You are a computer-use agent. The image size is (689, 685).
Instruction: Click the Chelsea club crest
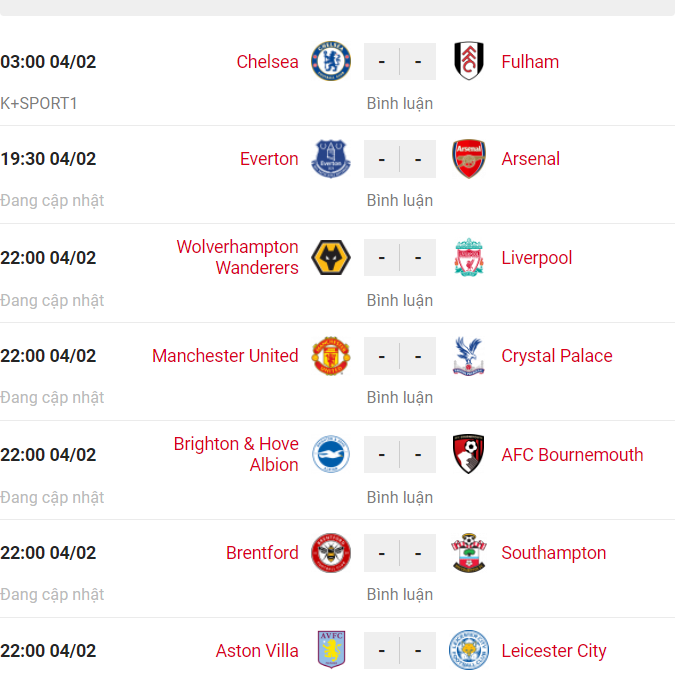[331, 61]
